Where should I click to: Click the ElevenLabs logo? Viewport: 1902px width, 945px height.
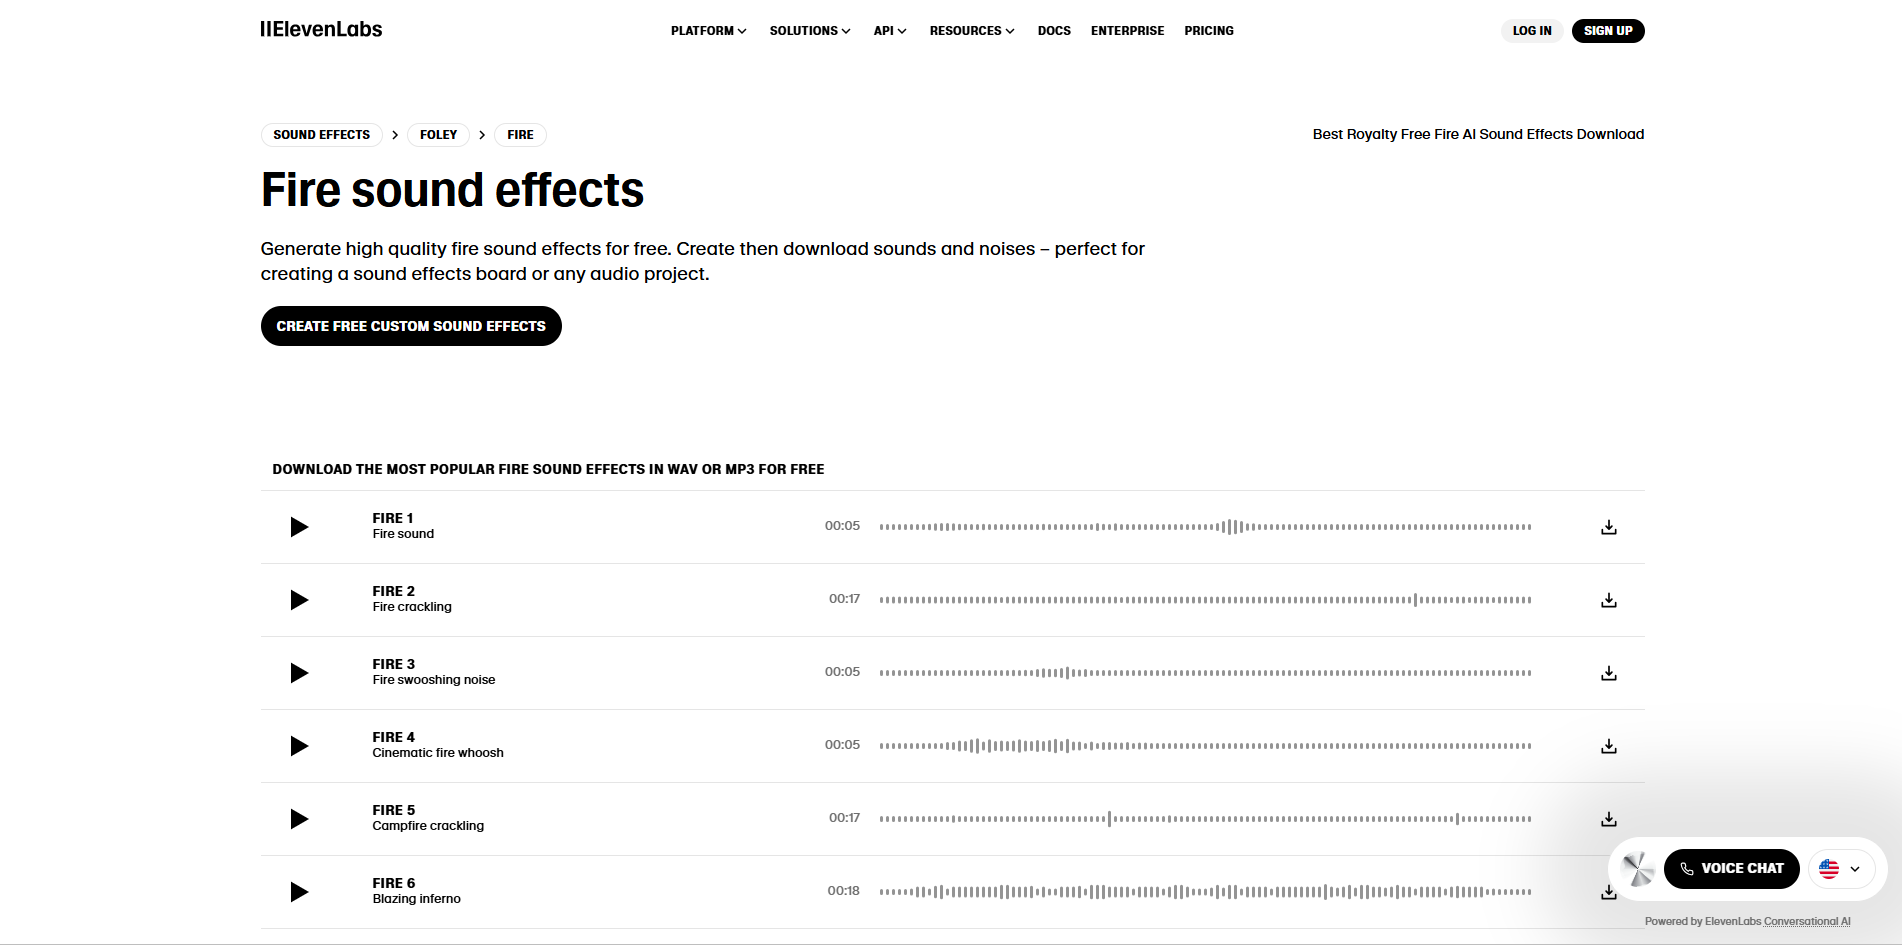coord(320,29)
